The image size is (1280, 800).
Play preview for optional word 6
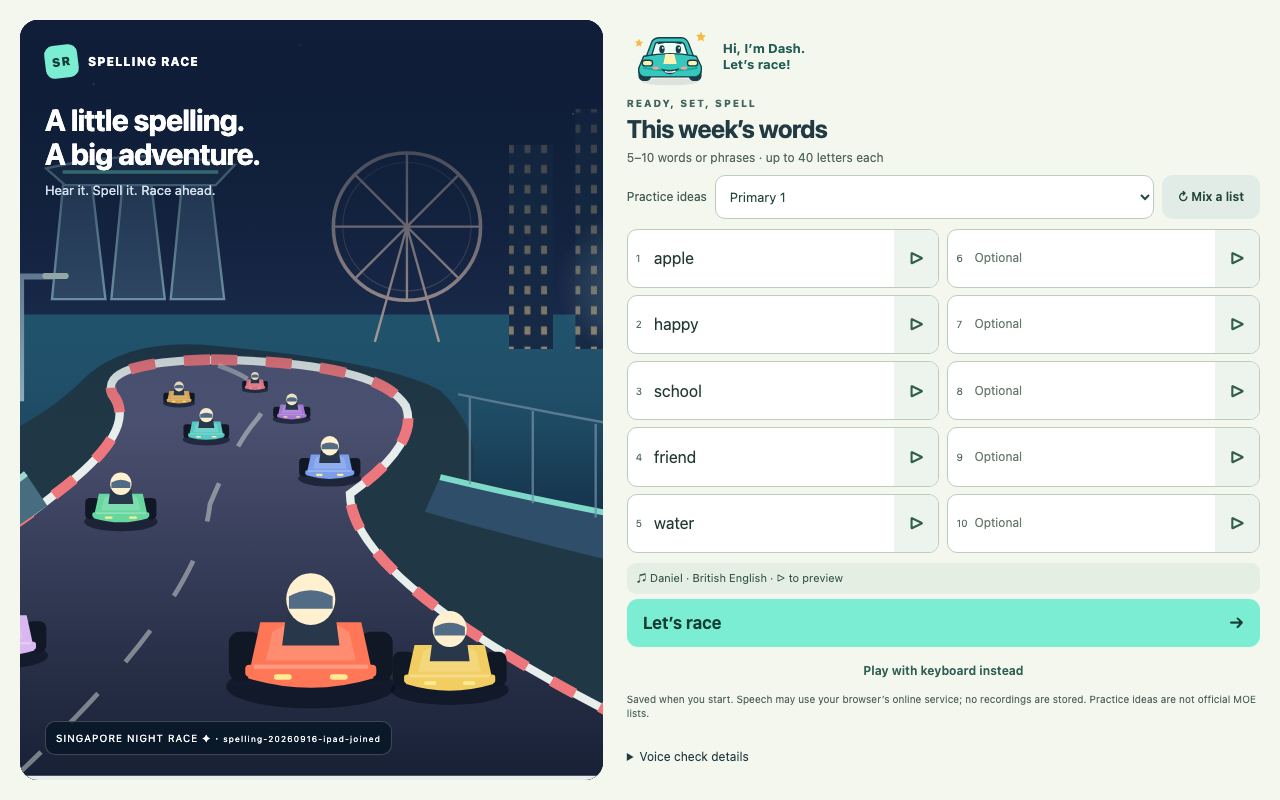coord(1237,258)
